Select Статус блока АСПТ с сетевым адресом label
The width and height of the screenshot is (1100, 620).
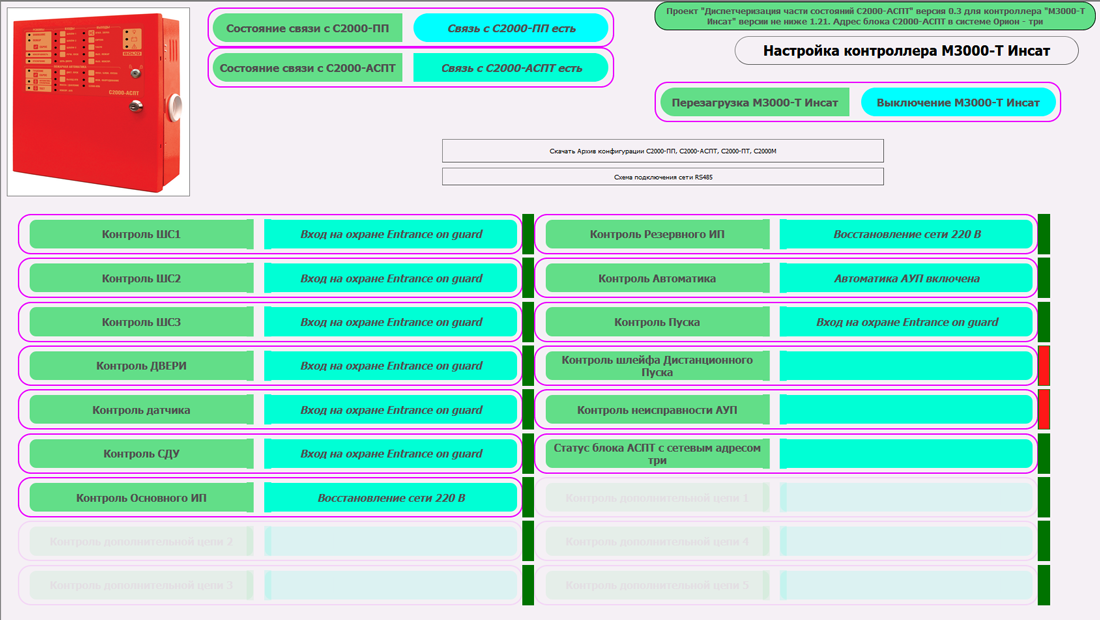pyautogui.click(x=657, y=454)
